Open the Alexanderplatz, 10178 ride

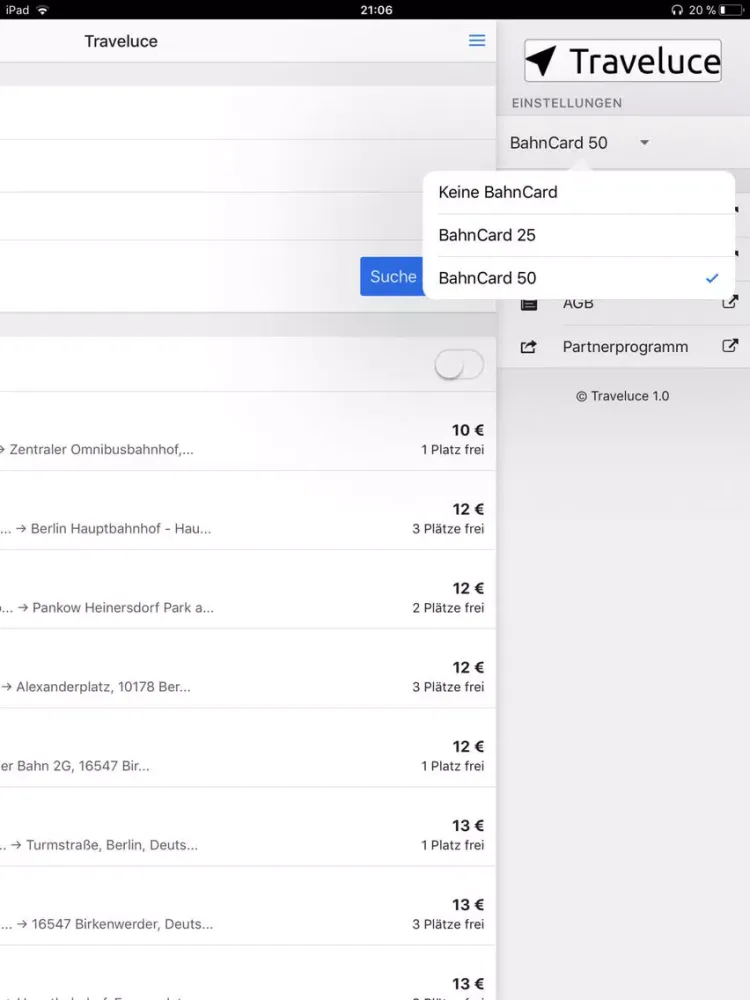click(x=247, y=668)
